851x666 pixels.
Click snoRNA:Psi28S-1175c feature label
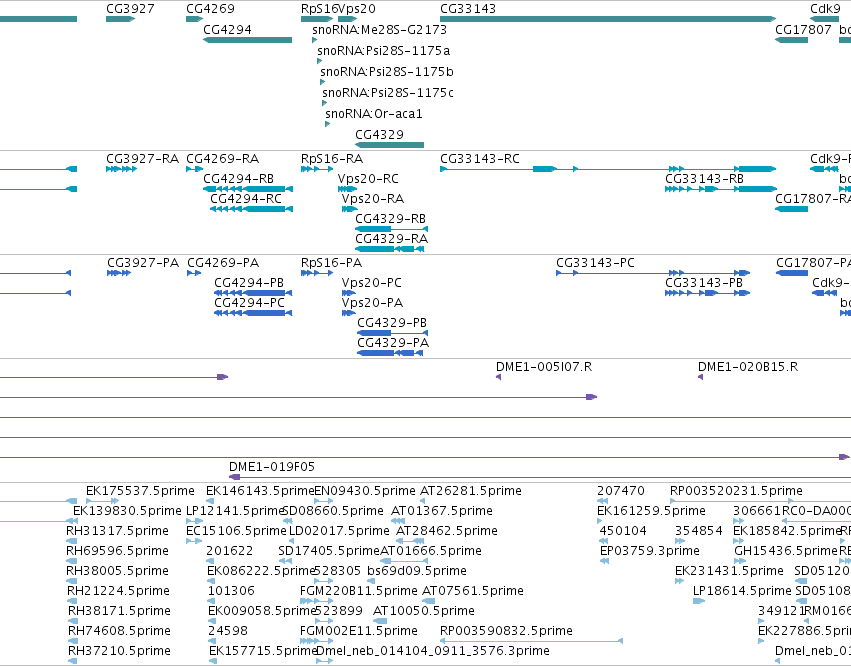[388, 93]
